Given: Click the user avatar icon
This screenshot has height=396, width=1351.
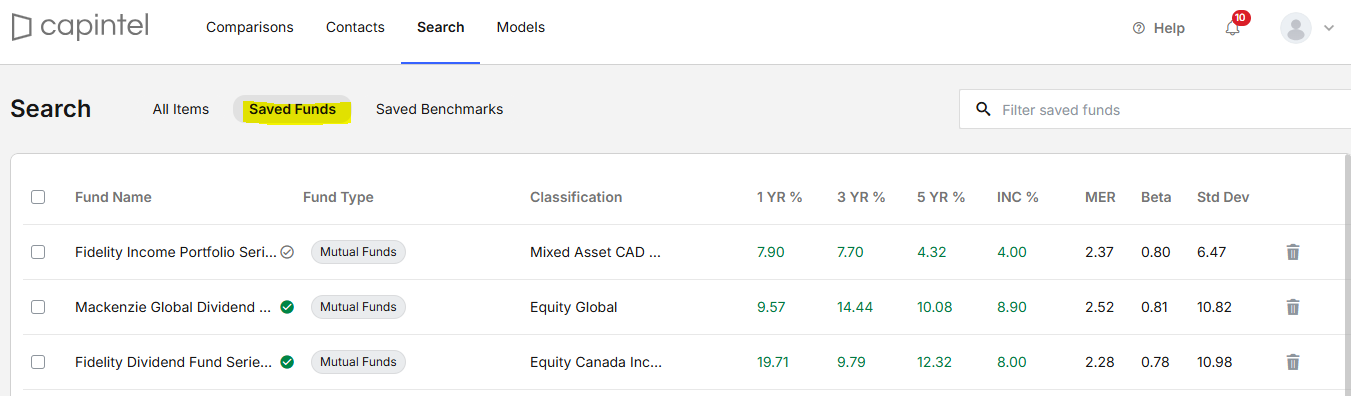Looking at the screenshot, I should click(x=1296, y=28).
